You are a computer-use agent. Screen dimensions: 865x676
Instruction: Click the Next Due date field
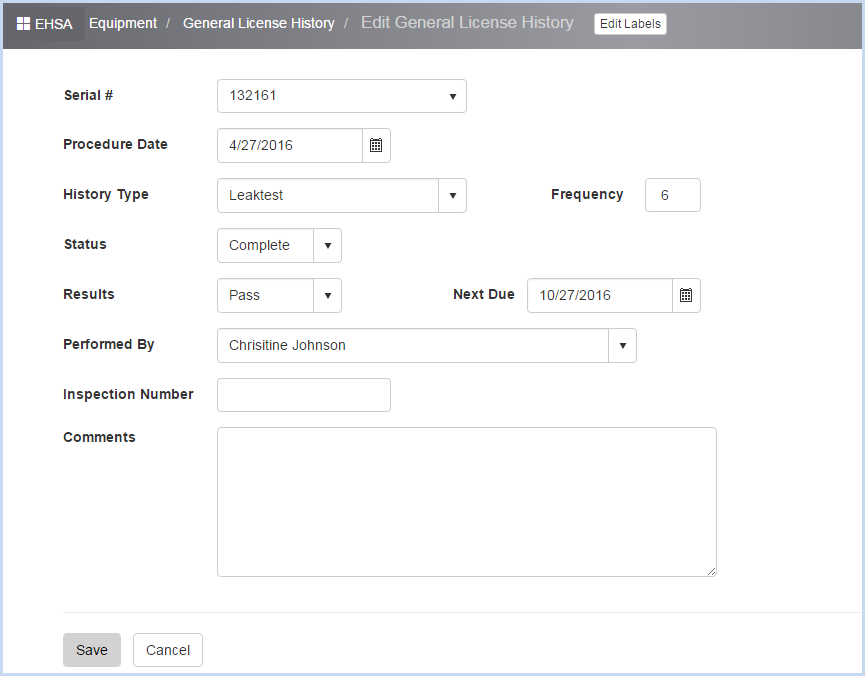point(600,295)
